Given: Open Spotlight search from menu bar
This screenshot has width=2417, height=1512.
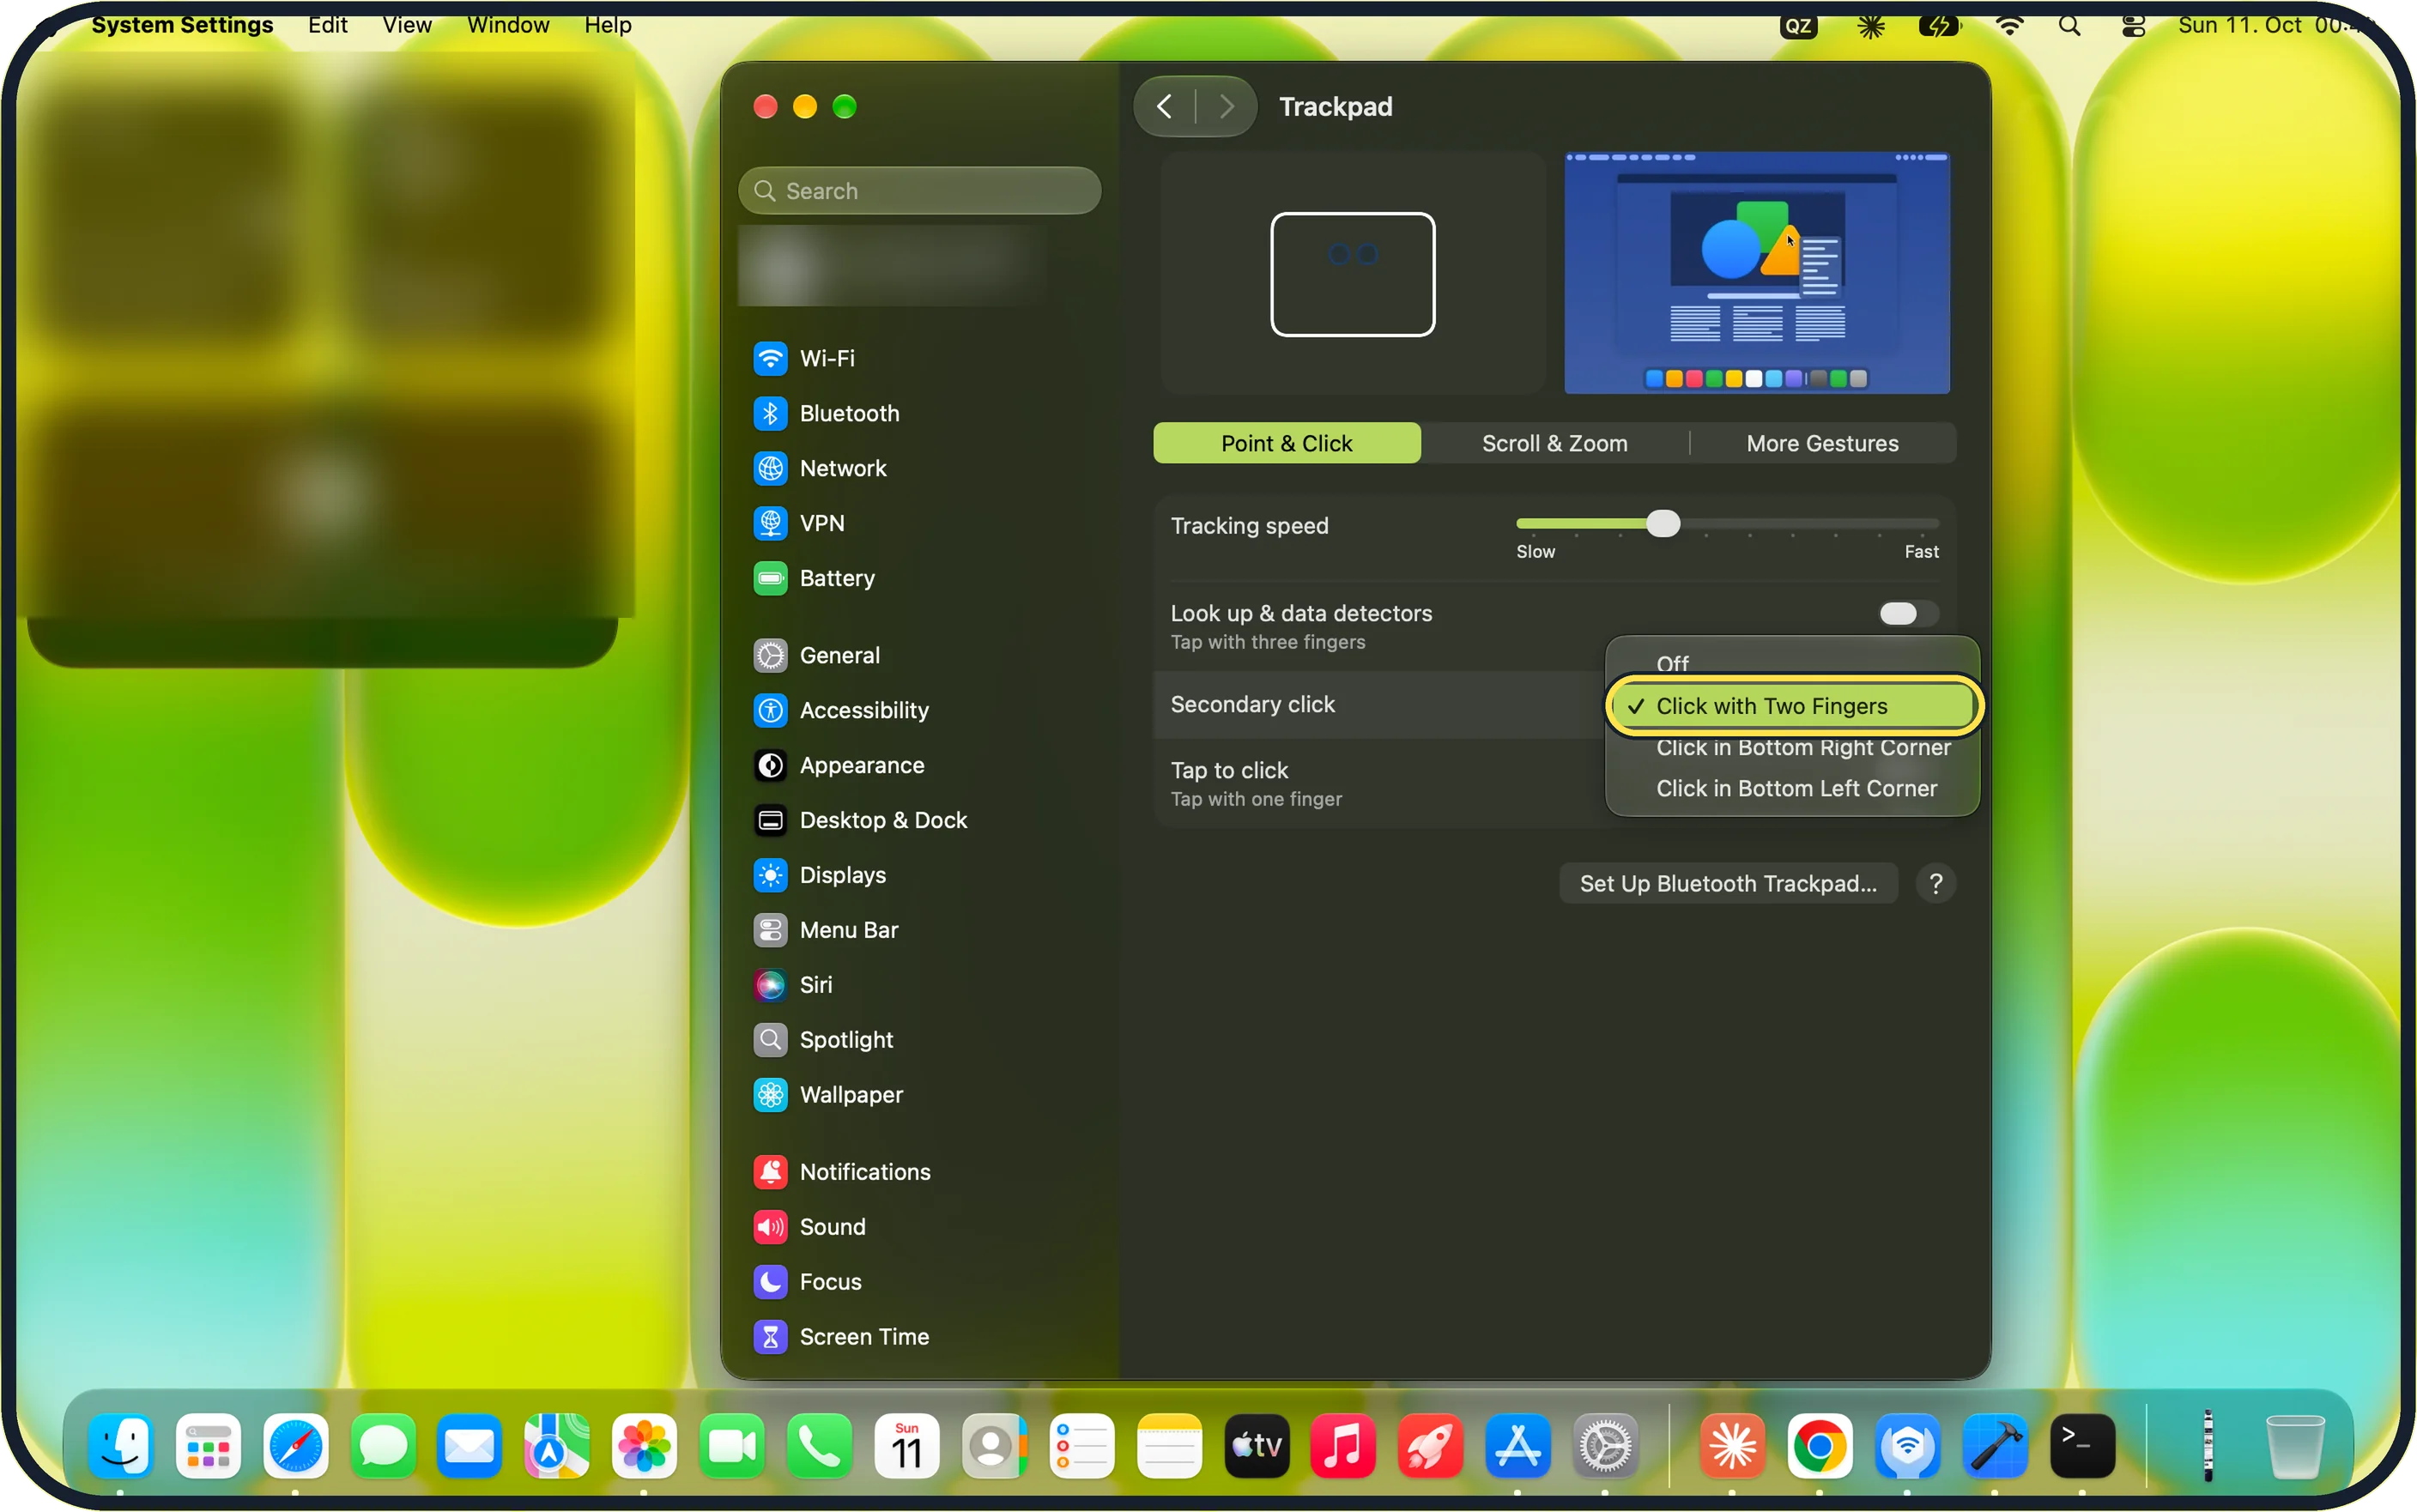Looking at the screenshot, I should 2069,26.
